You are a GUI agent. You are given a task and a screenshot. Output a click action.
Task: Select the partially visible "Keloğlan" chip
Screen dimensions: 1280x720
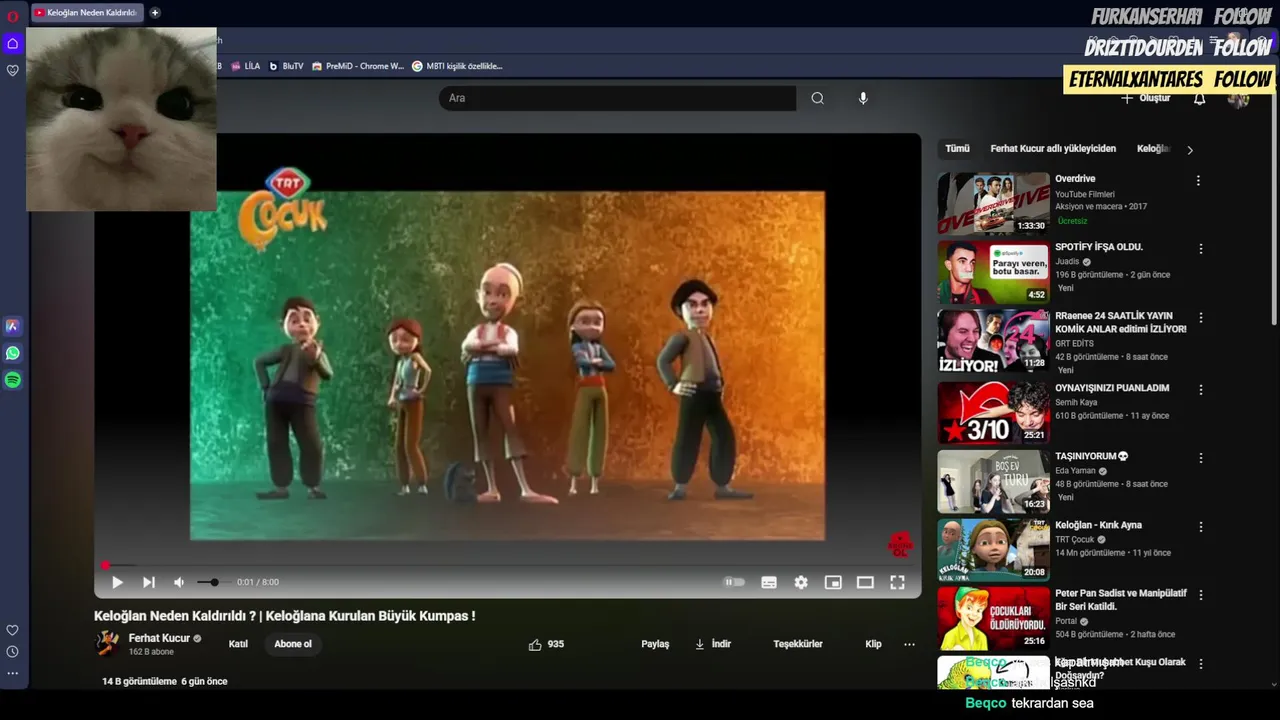point(1153,148)
